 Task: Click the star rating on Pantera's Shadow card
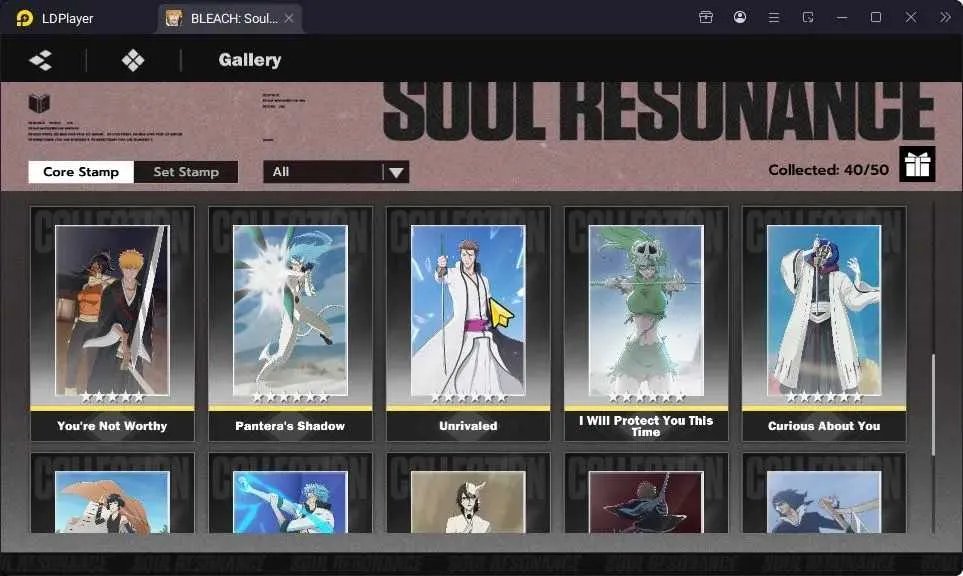pos(290,398)
